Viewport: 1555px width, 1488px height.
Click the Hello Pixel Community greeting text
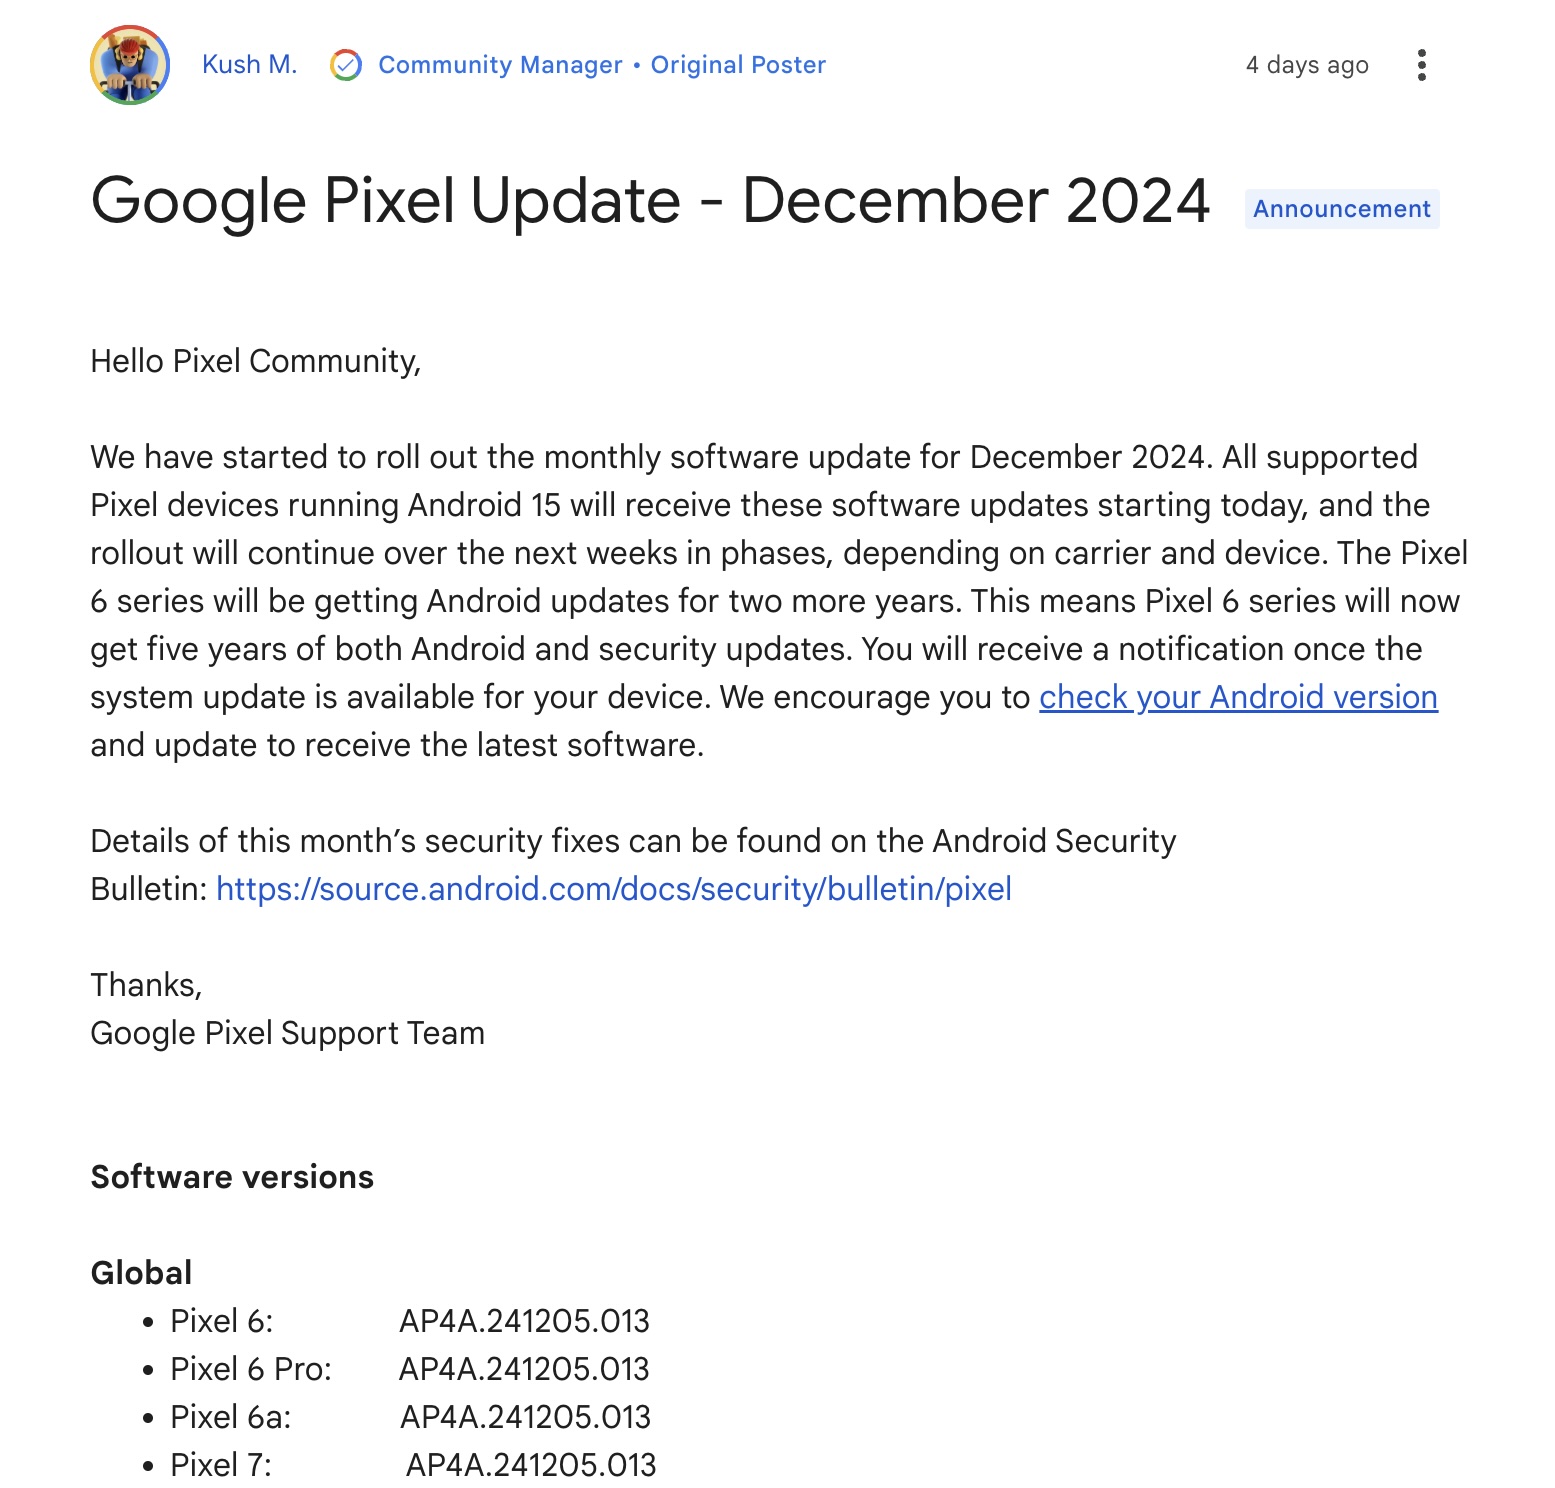(257, 361)
